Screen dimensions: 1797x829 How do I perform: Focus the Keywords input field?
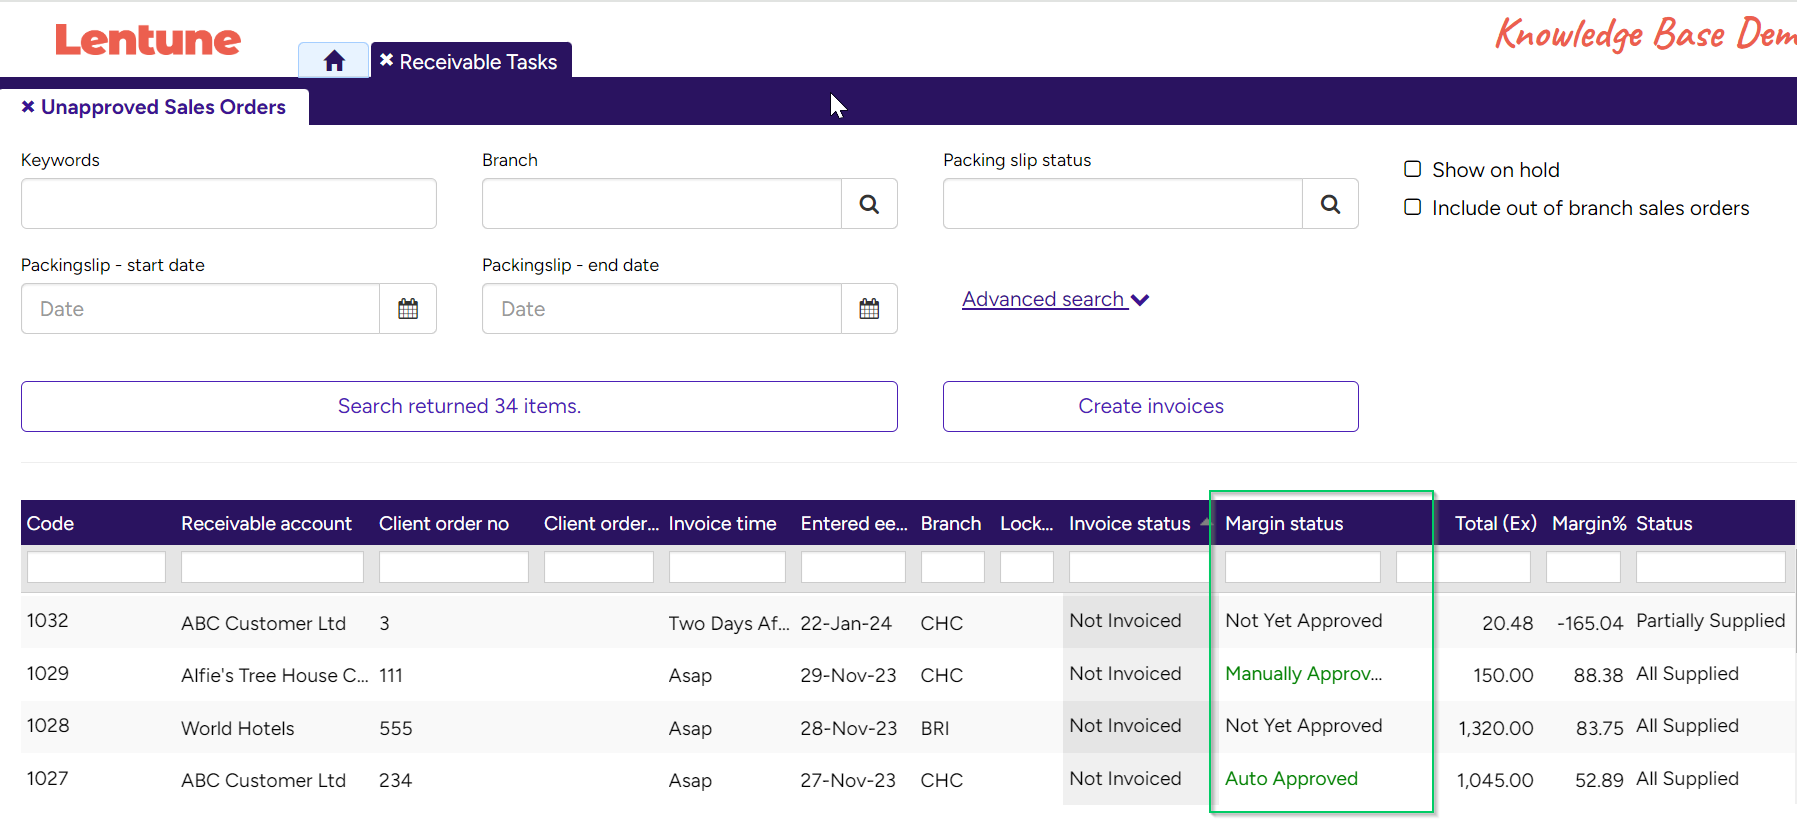(x=229, y=204)
